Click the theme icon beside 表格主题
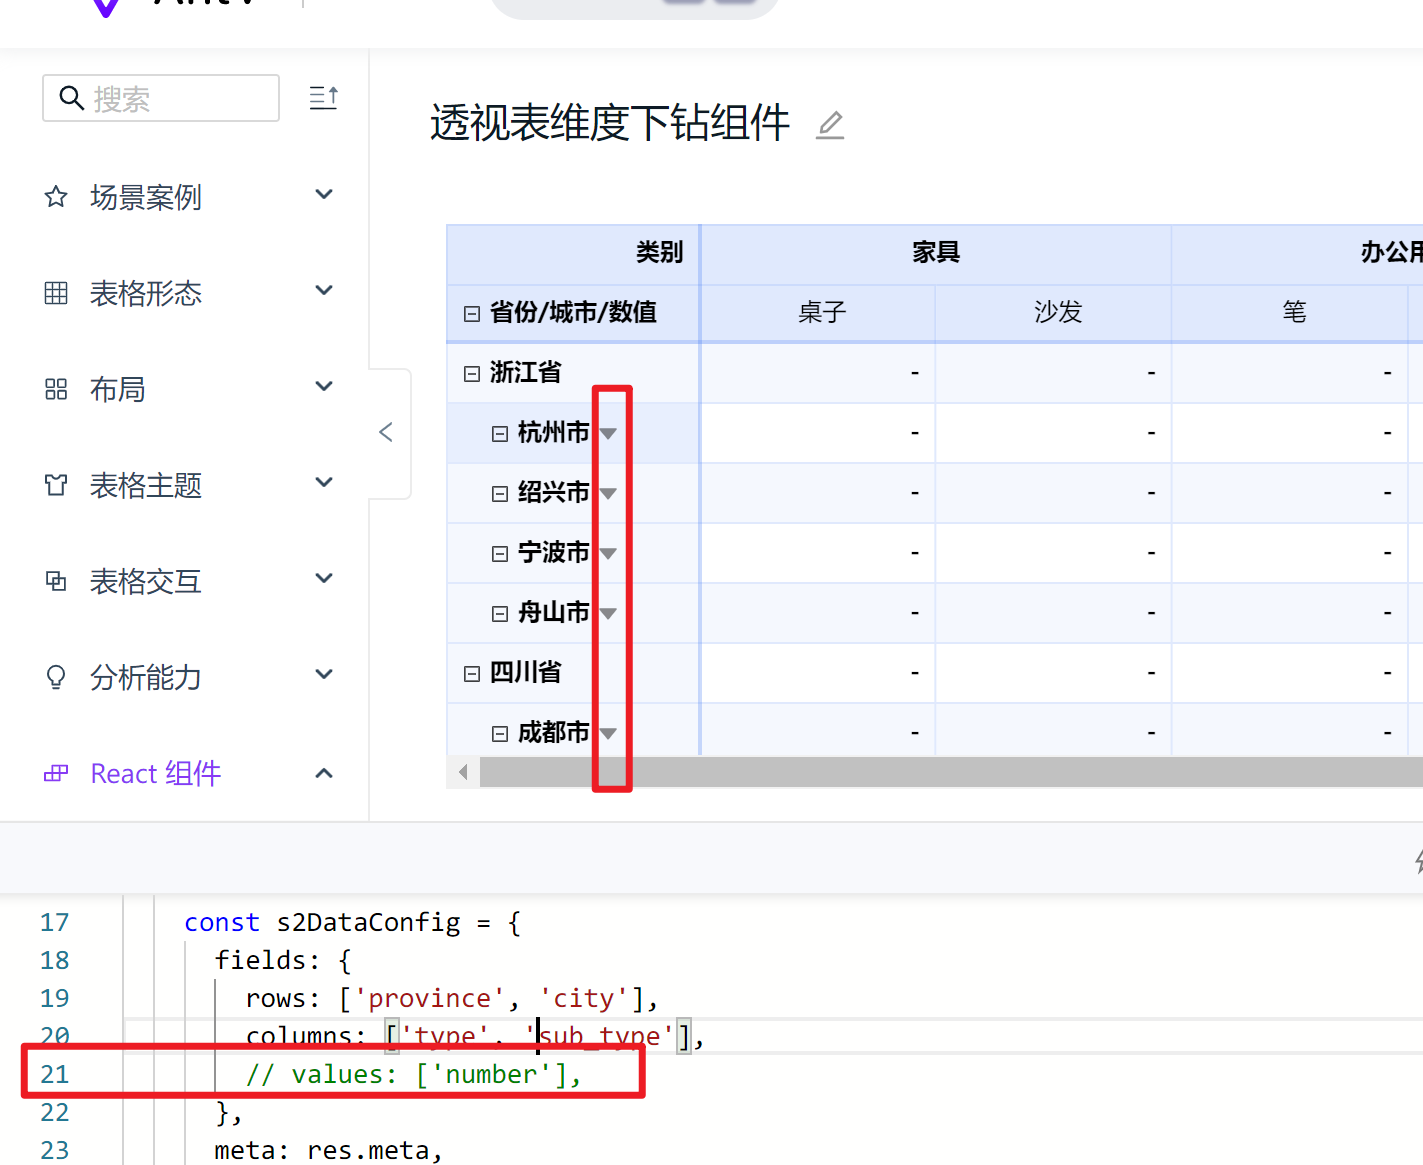The width and height of the screenshot is (1423, 1165). tap(55, 485)
